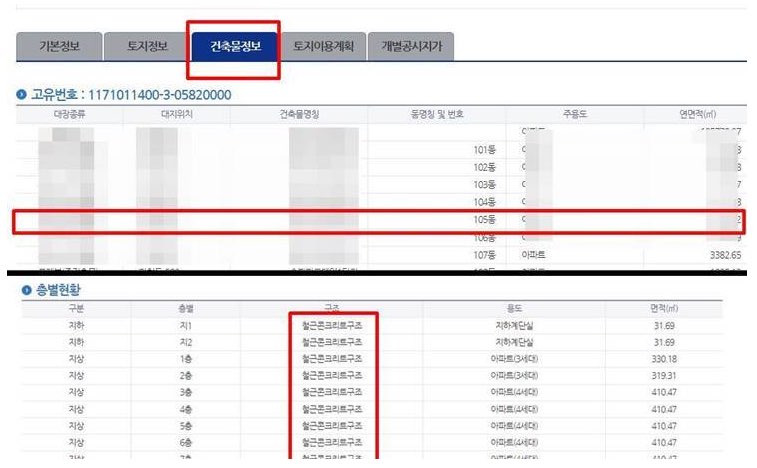The image size is (757, 468).
Task: Select the 103동 building row
Action: tap(381, 184)
